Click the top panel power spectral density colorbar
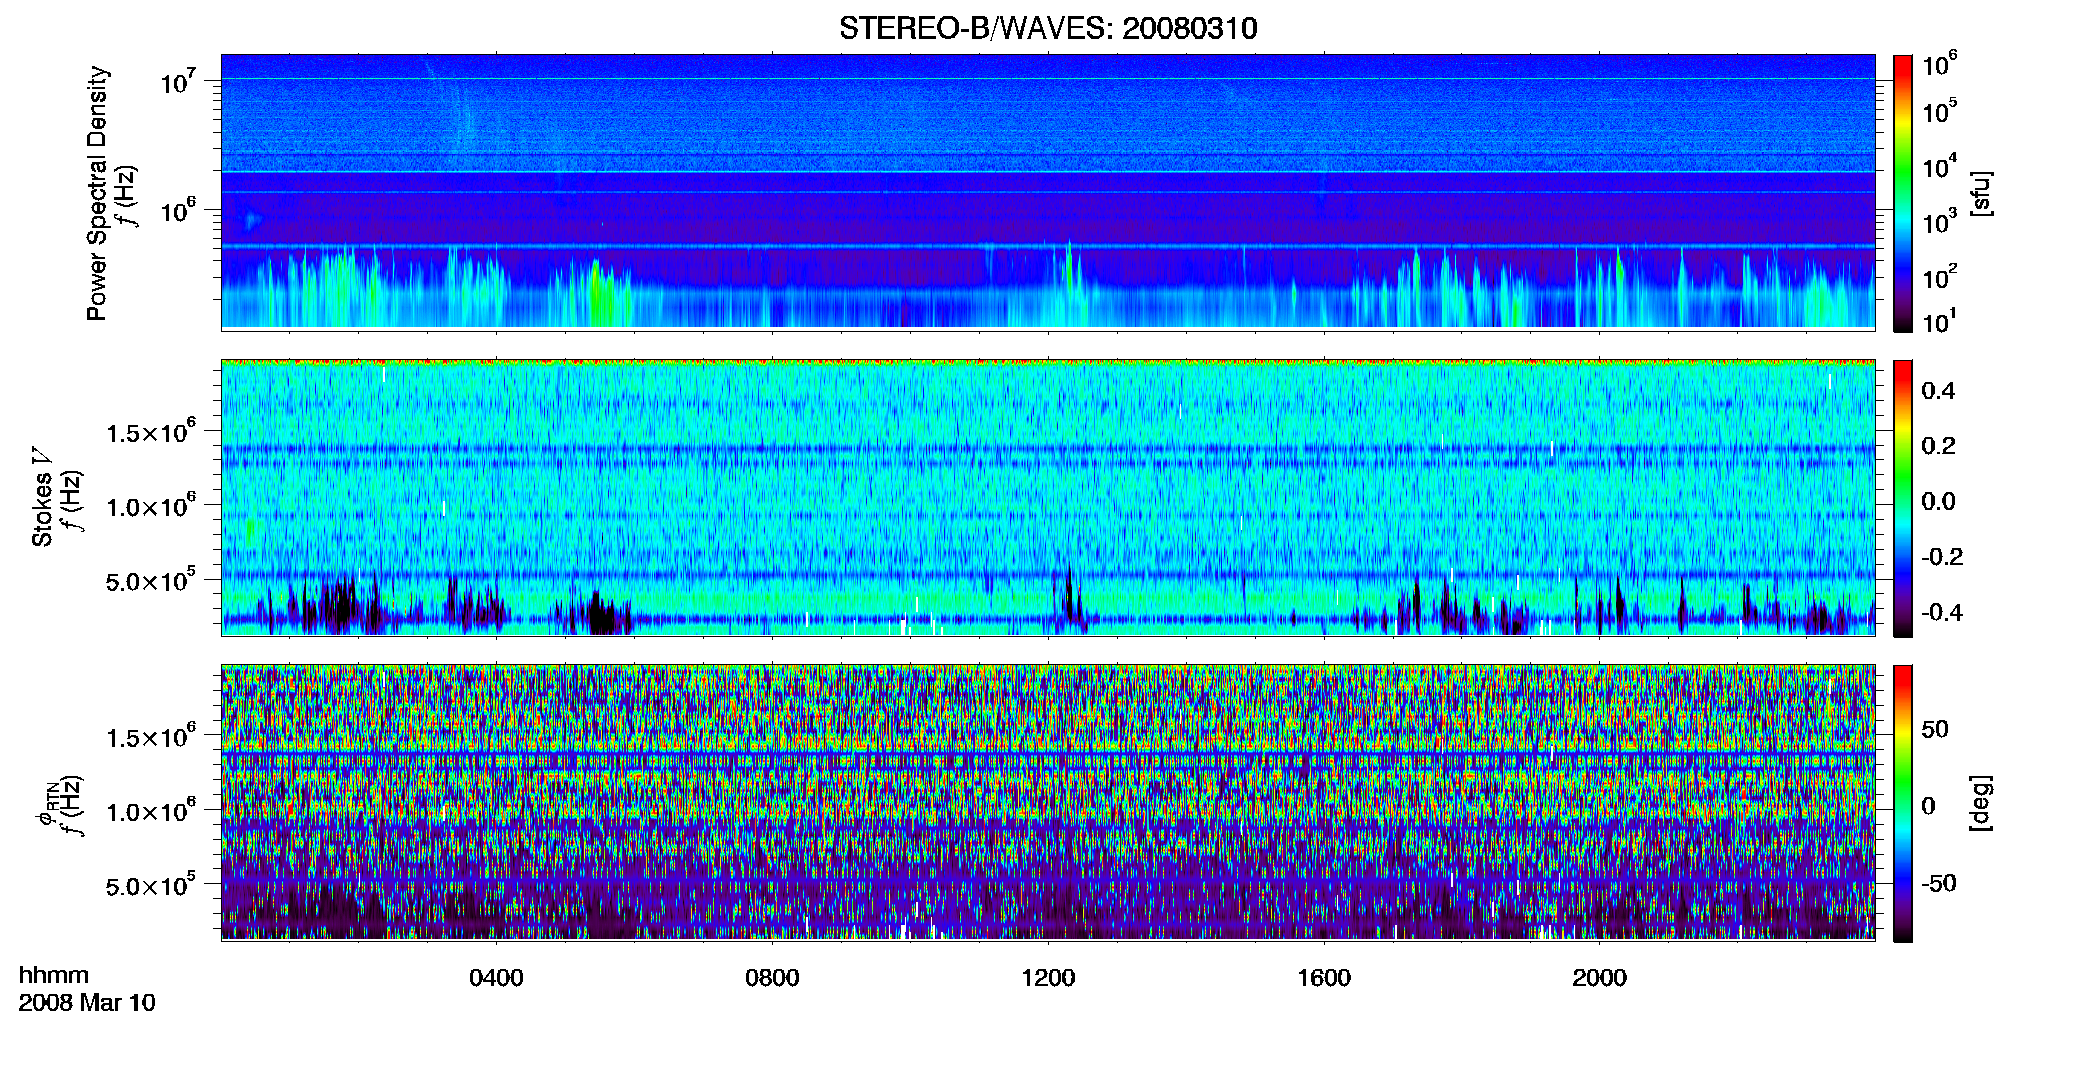The height and width of the screenshot is (1080, 2096). pos(1903,193)
